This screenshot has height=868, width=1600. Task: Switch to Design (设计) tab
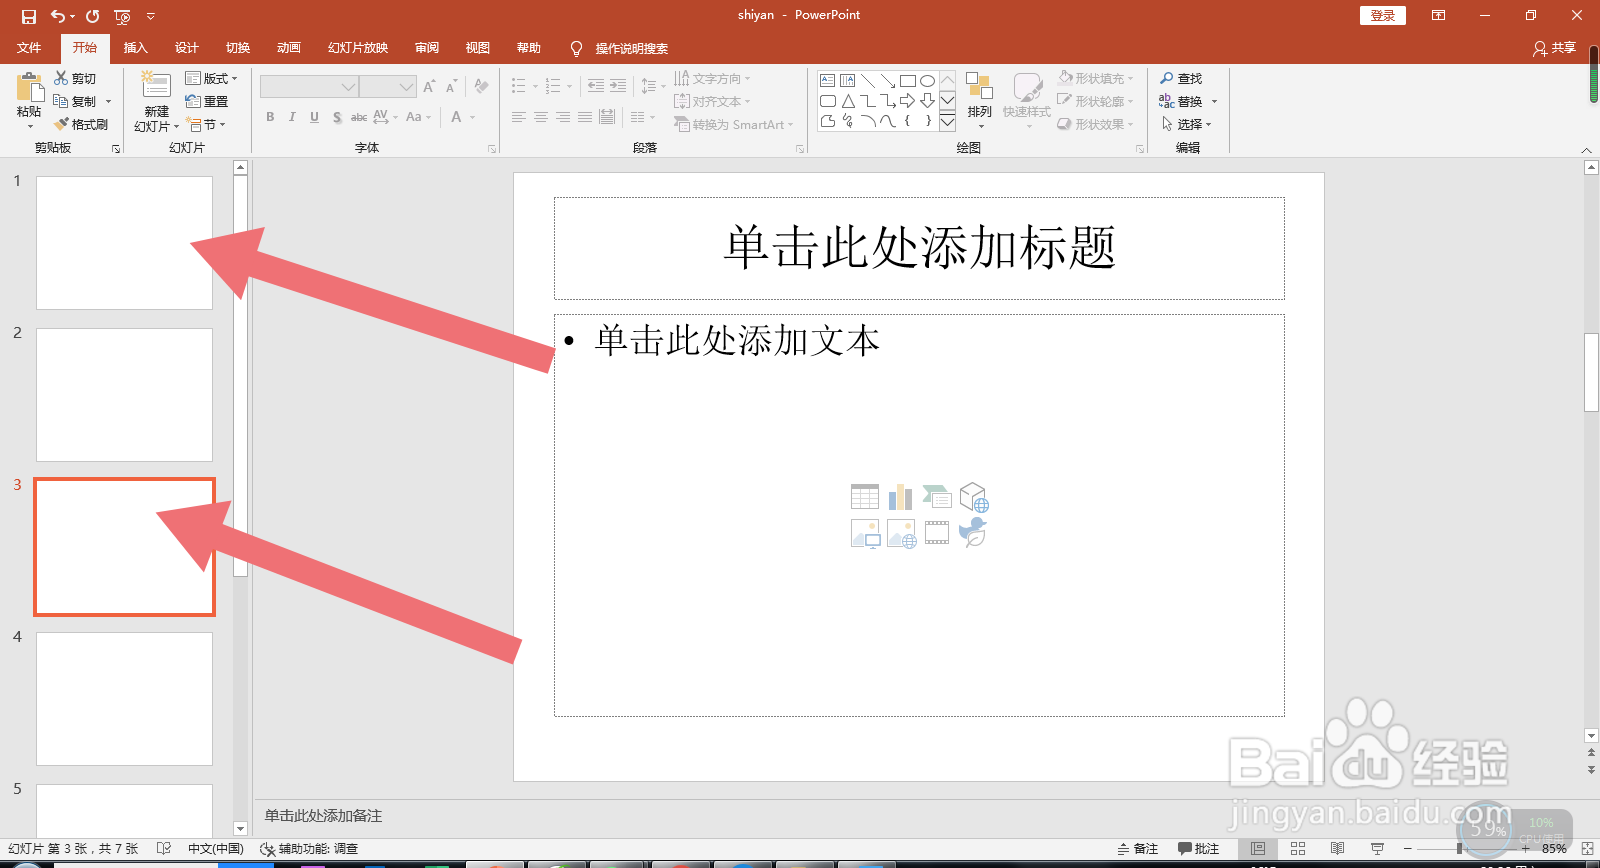(186, 48)
